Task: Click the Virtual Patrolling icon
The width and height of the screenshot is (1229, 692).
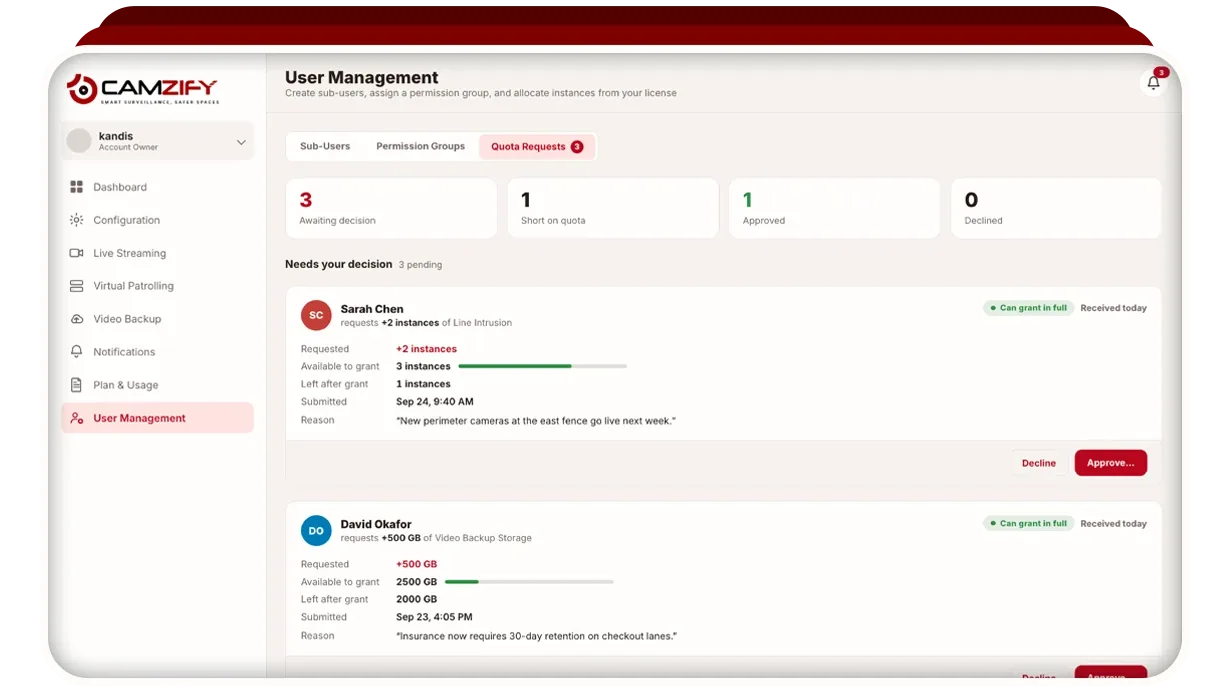Action: pos(76,286)
